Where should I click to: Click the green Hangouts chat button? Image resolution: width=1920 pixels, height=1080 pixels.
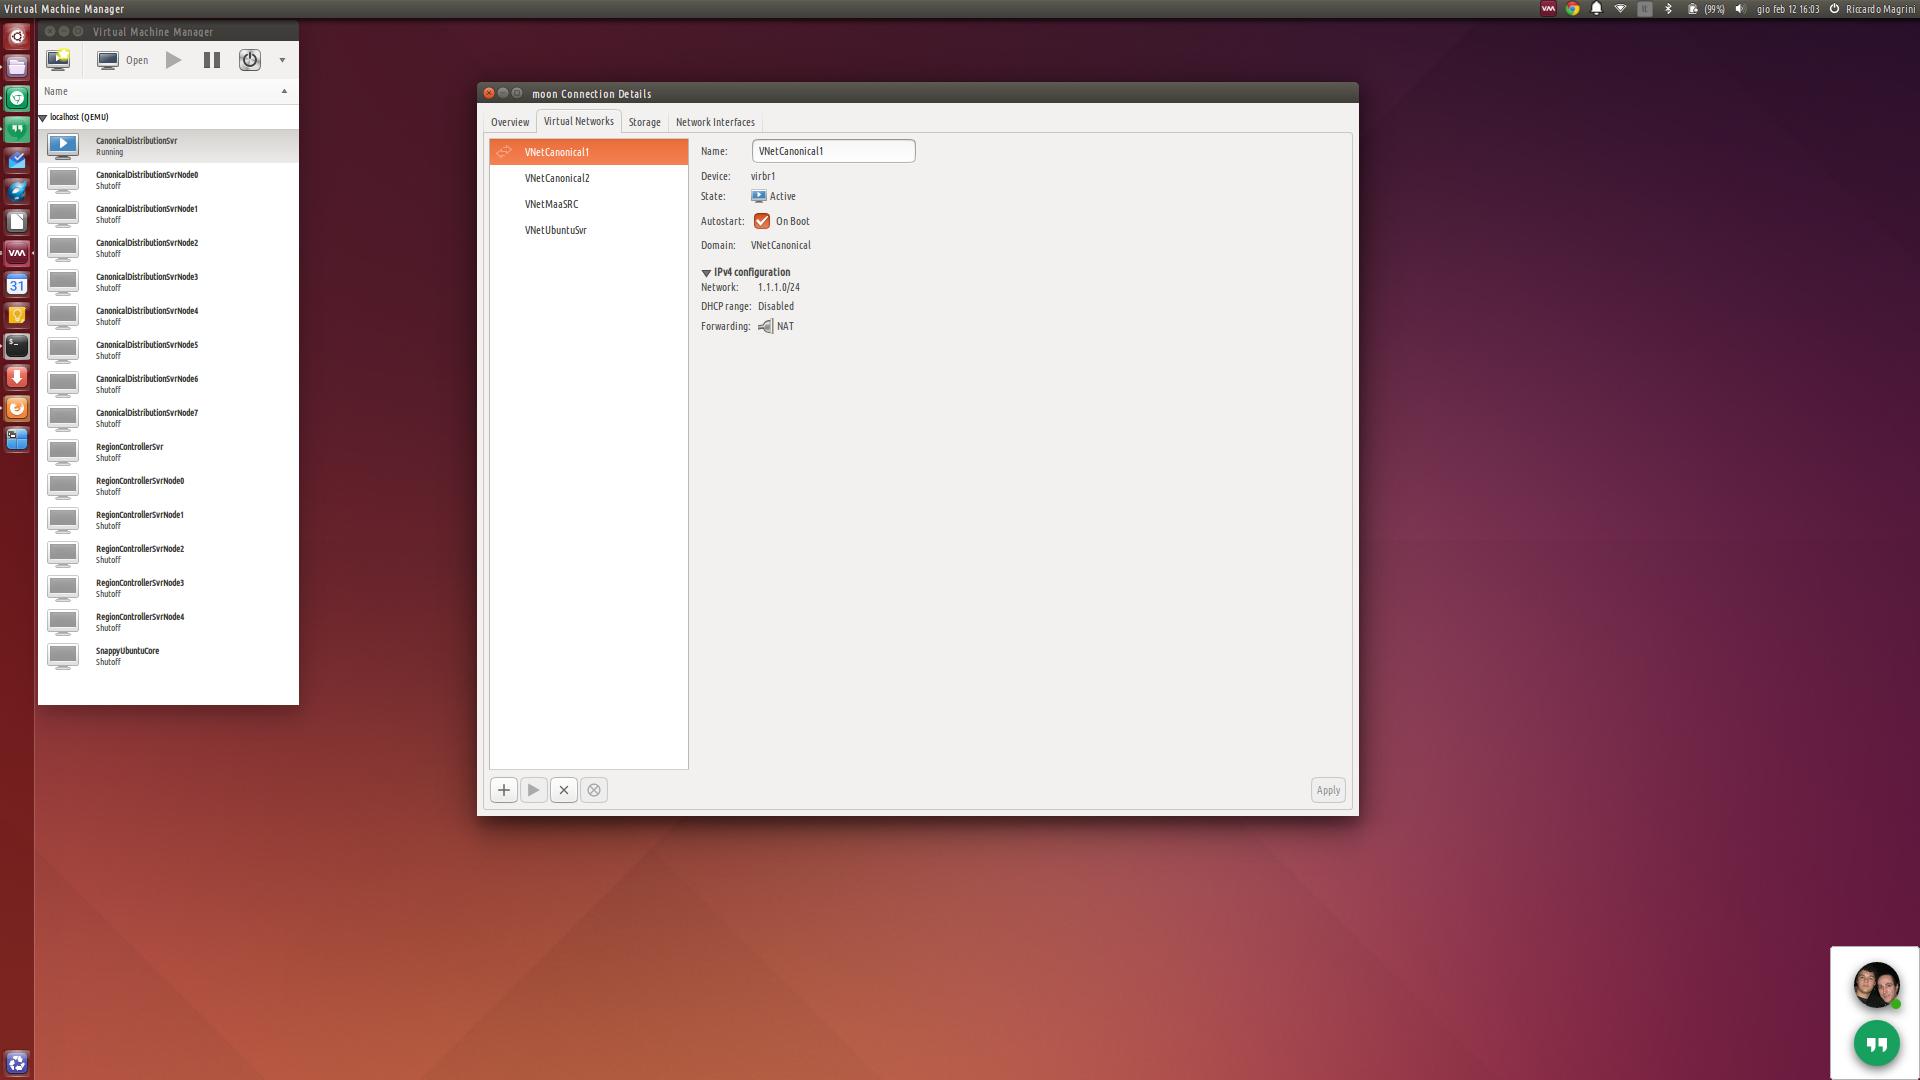[1876, 1044]
